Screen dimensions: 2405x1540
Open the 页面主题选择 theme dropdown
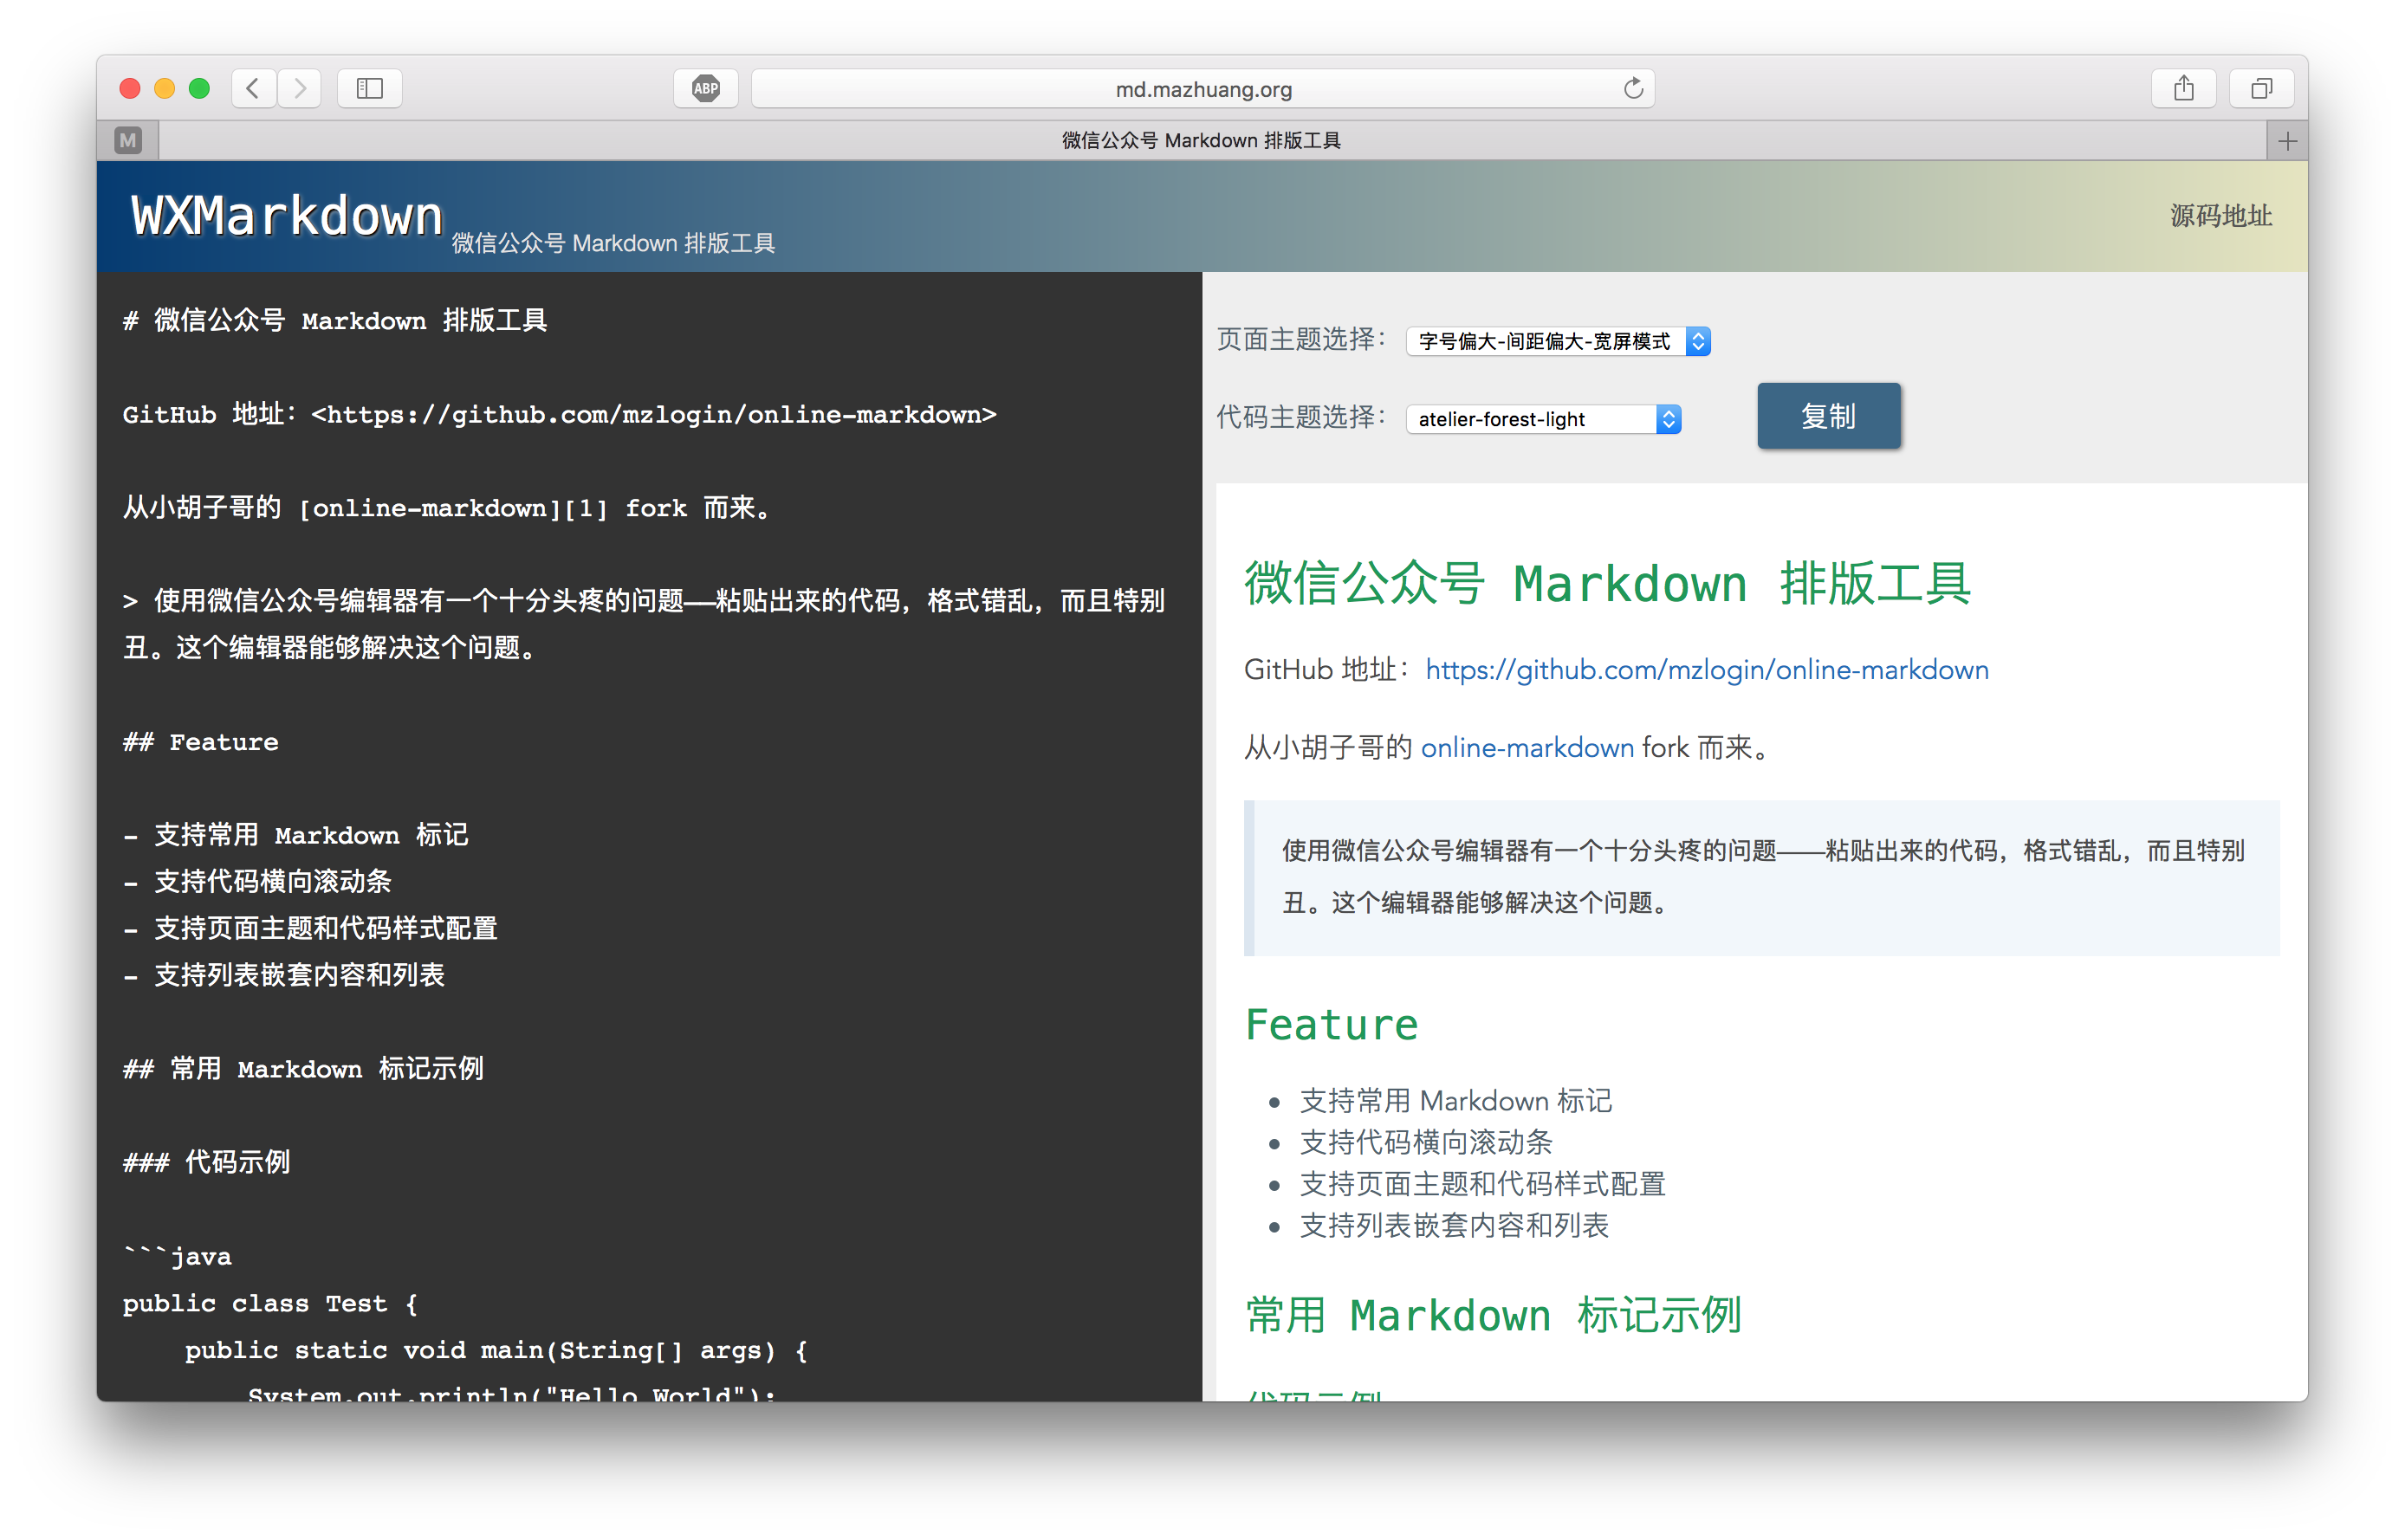coord(1557,341)
